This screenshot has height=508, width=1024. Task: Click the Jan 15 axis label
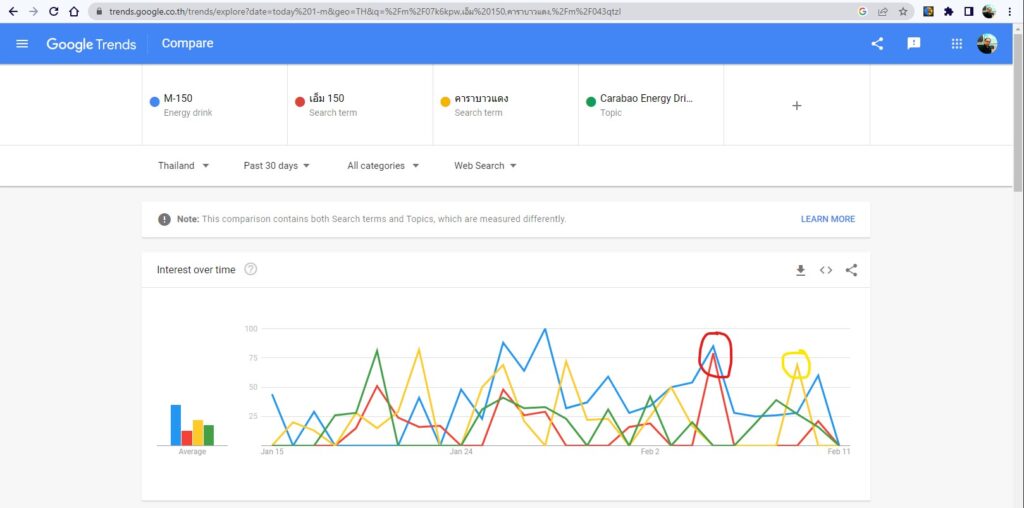272,452
